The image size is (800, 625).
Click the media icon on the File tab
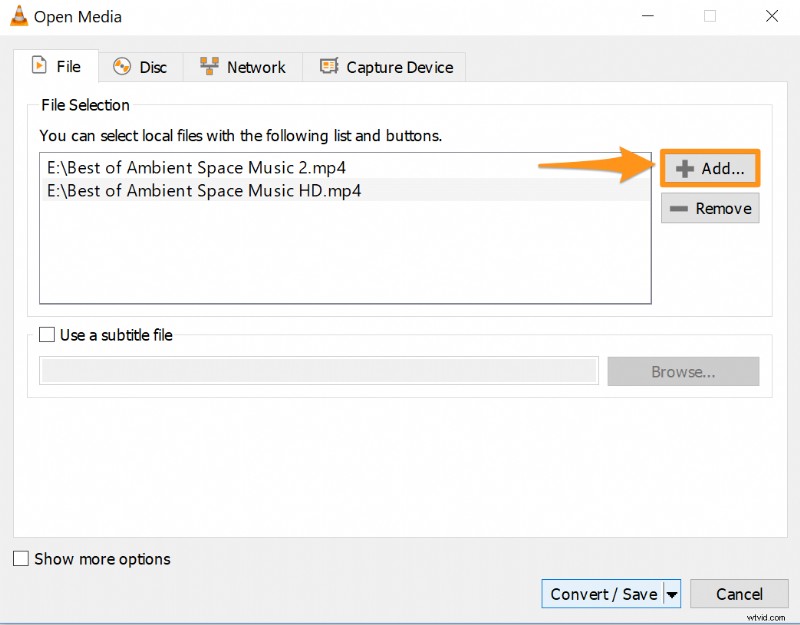click(37, 66)
